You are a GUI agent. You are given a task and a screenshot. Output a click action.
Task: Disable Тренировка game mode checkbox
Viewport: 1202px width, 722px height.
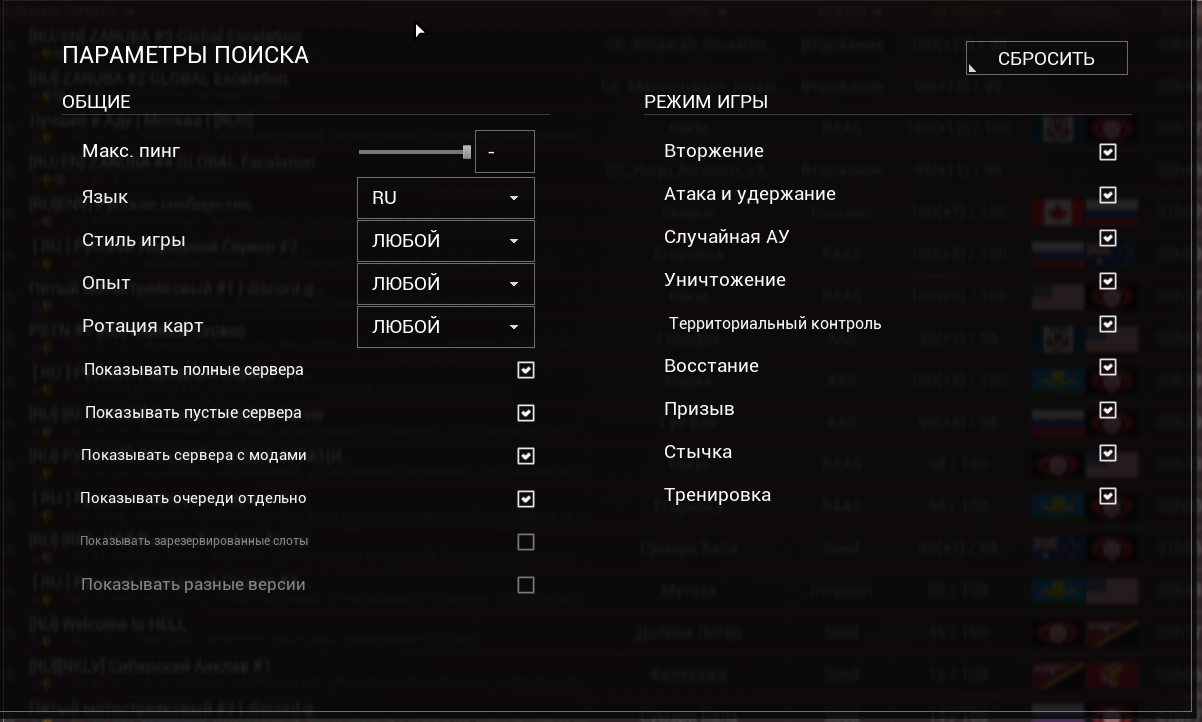pos(1108,496)
